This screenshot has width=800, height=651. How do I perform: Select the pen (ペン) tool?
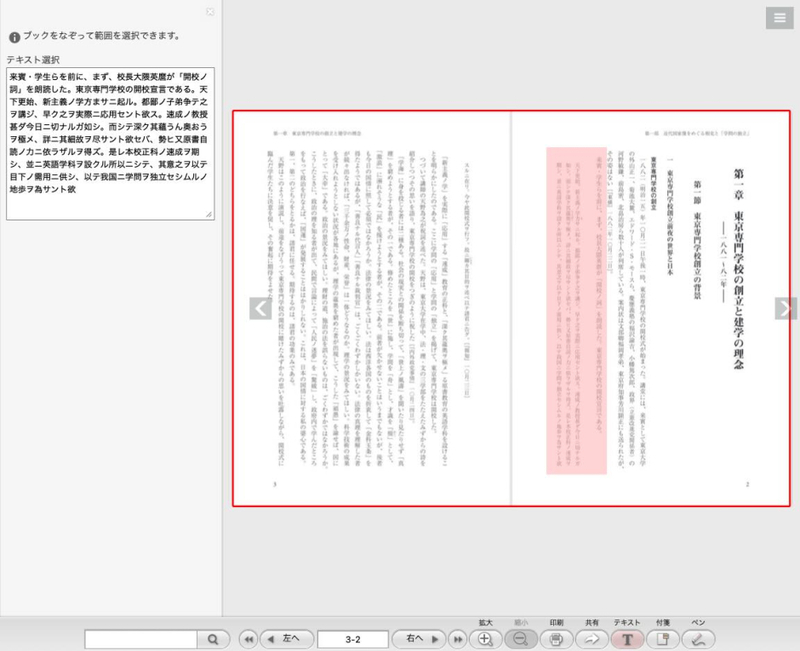(x=698, y=638)
